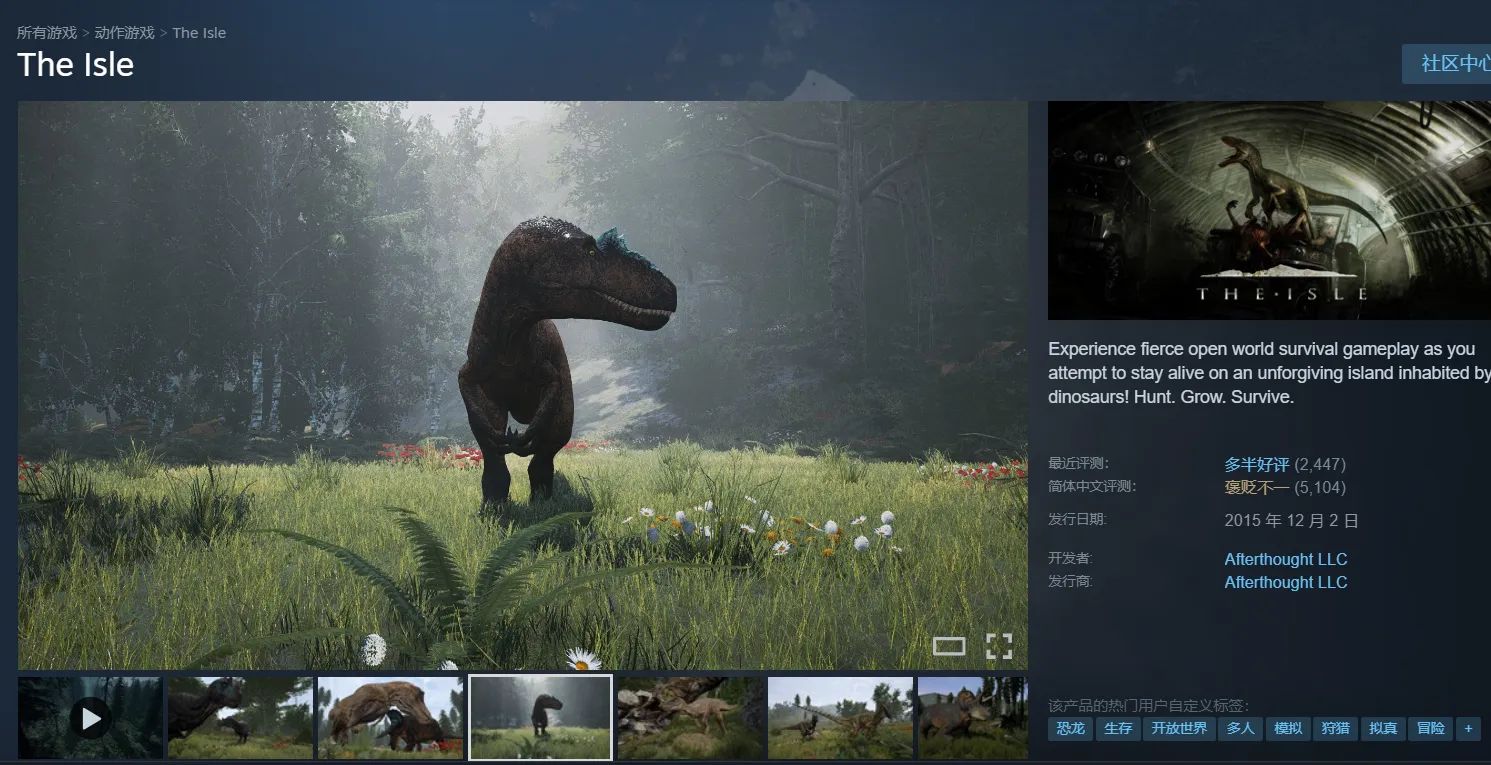The image size is (1491, 765).
Task: Click the 开发者 label
Action: click(x=1070, y=558)
